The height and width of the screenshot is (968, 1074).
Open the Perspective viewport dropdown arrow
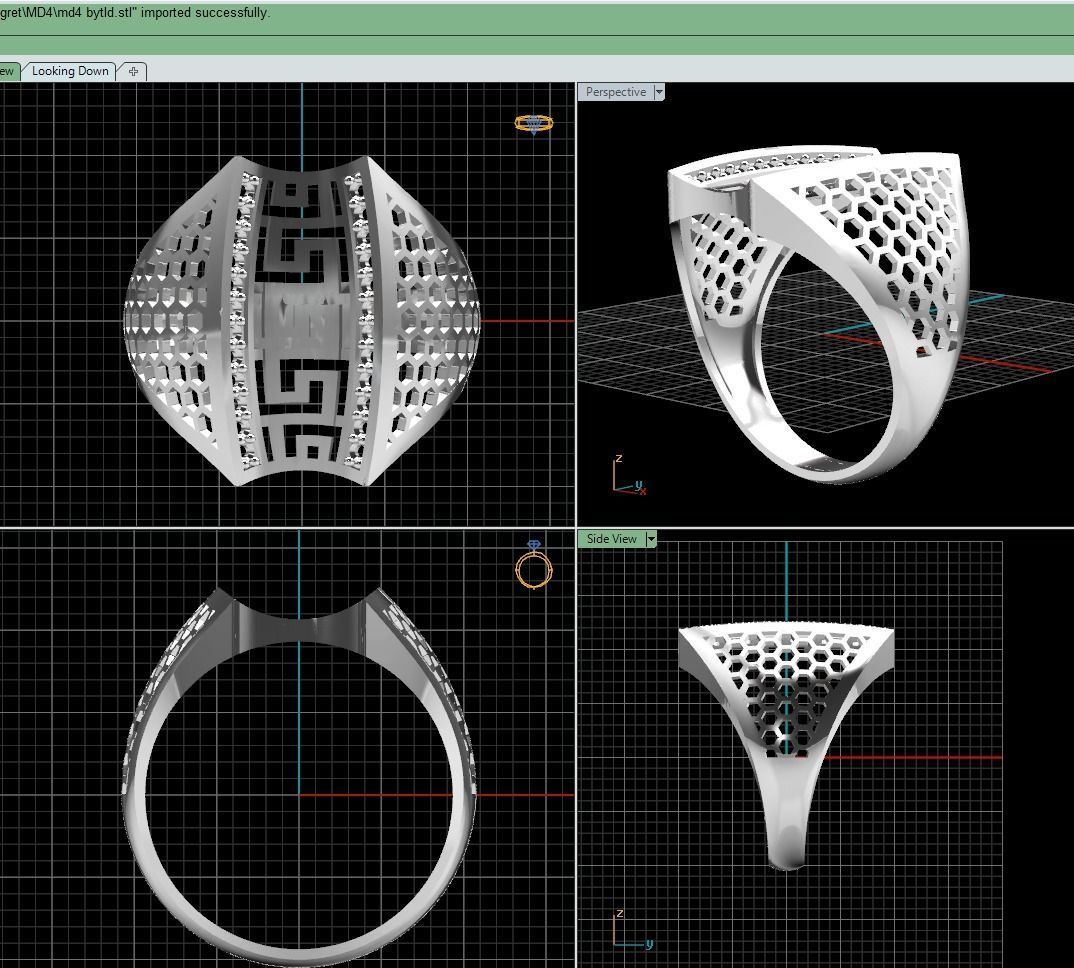659,92
